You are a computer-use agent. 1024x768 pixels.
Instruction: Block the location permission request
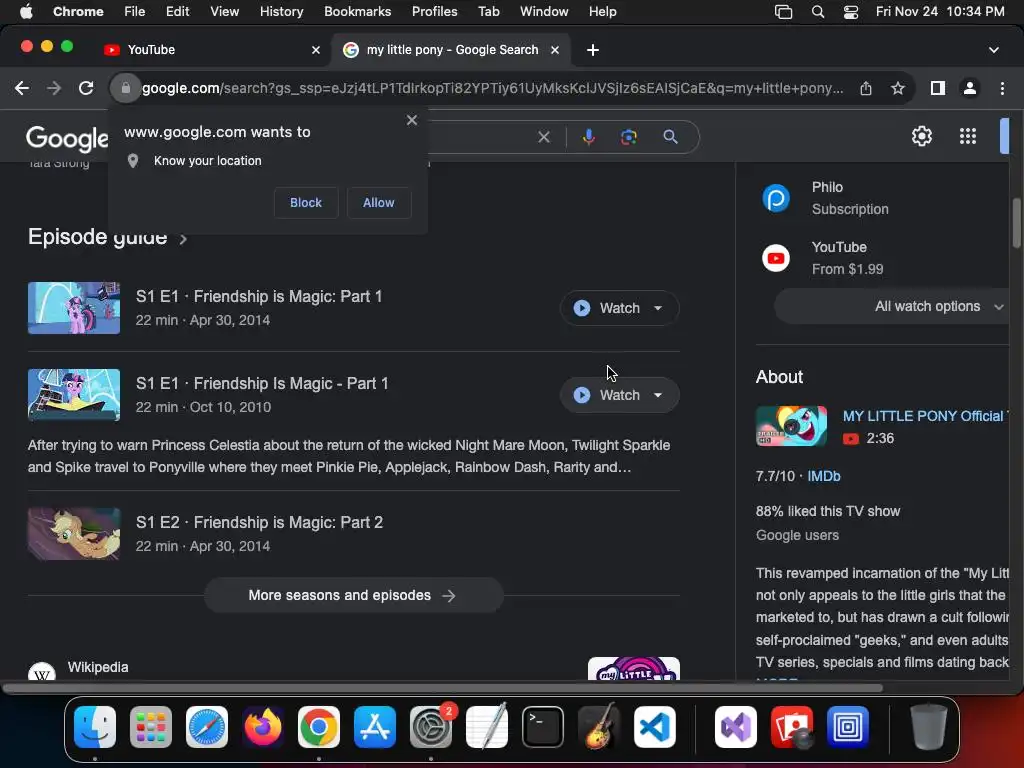tap(306, 202)
